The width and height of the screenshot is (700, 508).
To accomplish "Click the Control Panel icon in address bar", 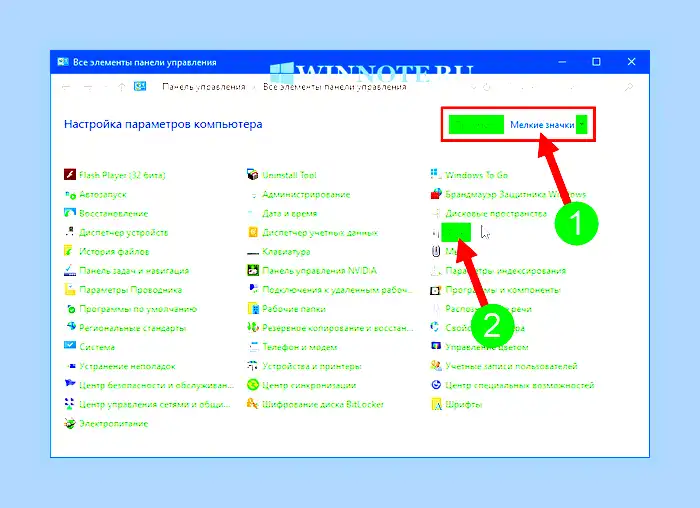I will (140, 86).
